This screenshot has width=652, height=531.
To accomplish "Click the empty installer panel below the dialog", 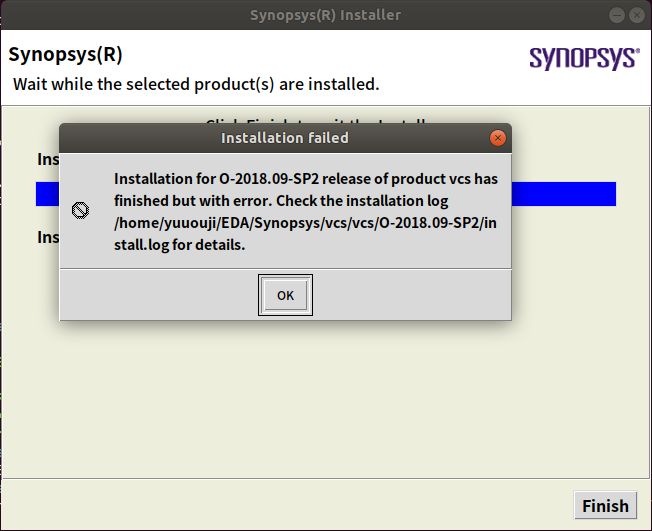I will point(325,400).
